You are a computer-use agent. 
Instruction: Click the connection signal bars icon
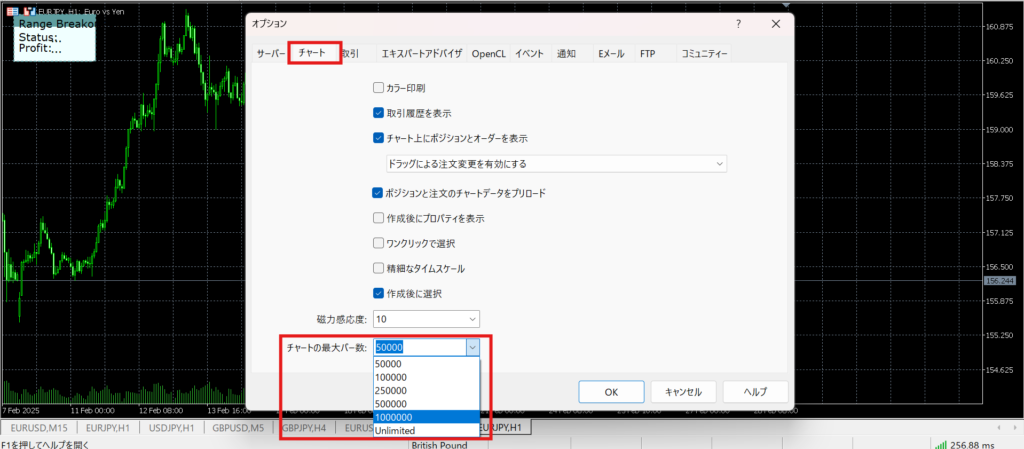[x=940, y=444]
